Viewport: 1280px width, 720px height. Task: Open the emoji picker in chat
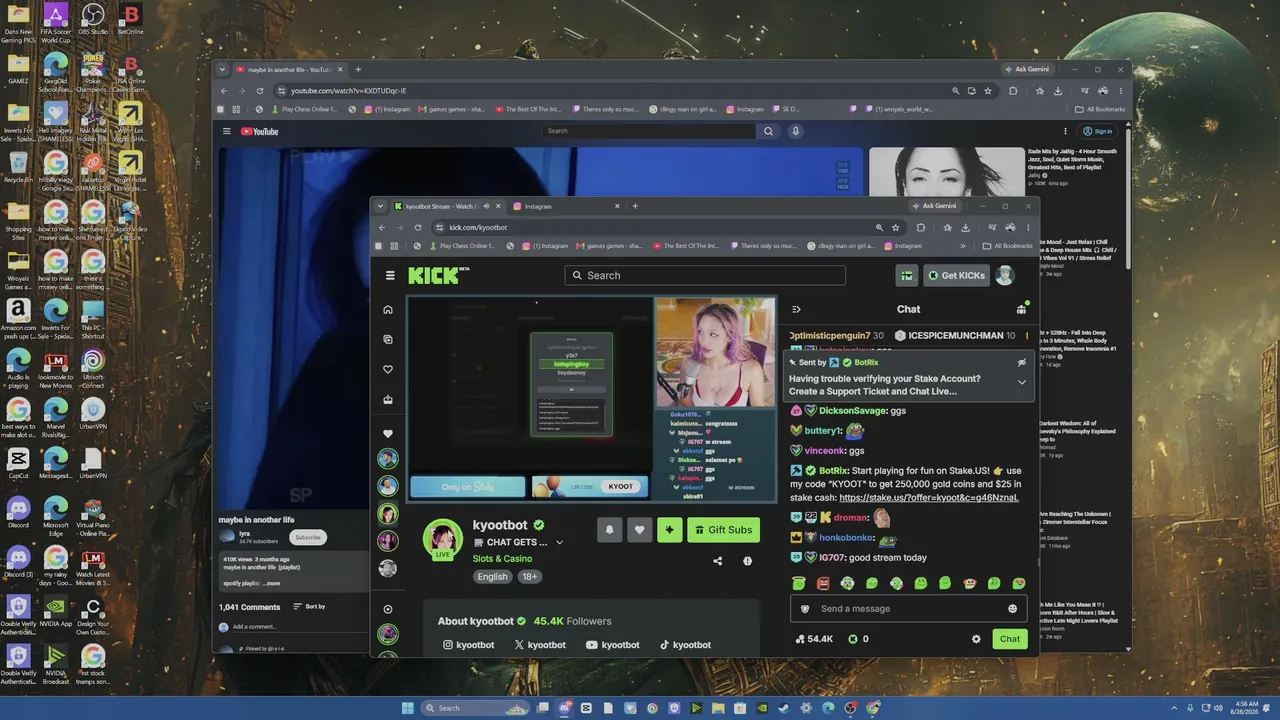1012,609
